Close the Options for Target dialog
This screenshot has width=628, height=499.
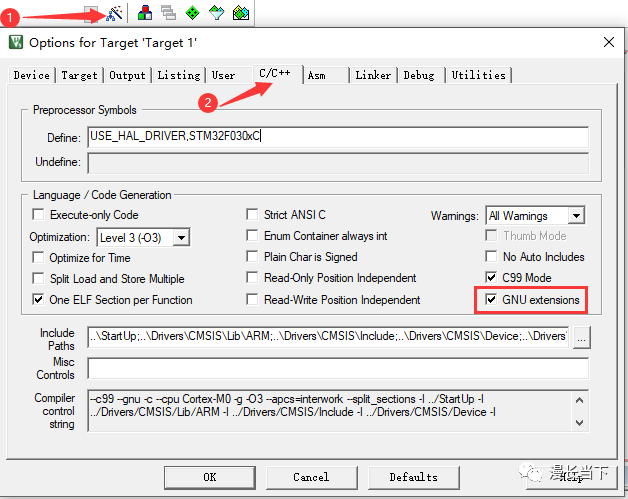click(x=608, y=42)
